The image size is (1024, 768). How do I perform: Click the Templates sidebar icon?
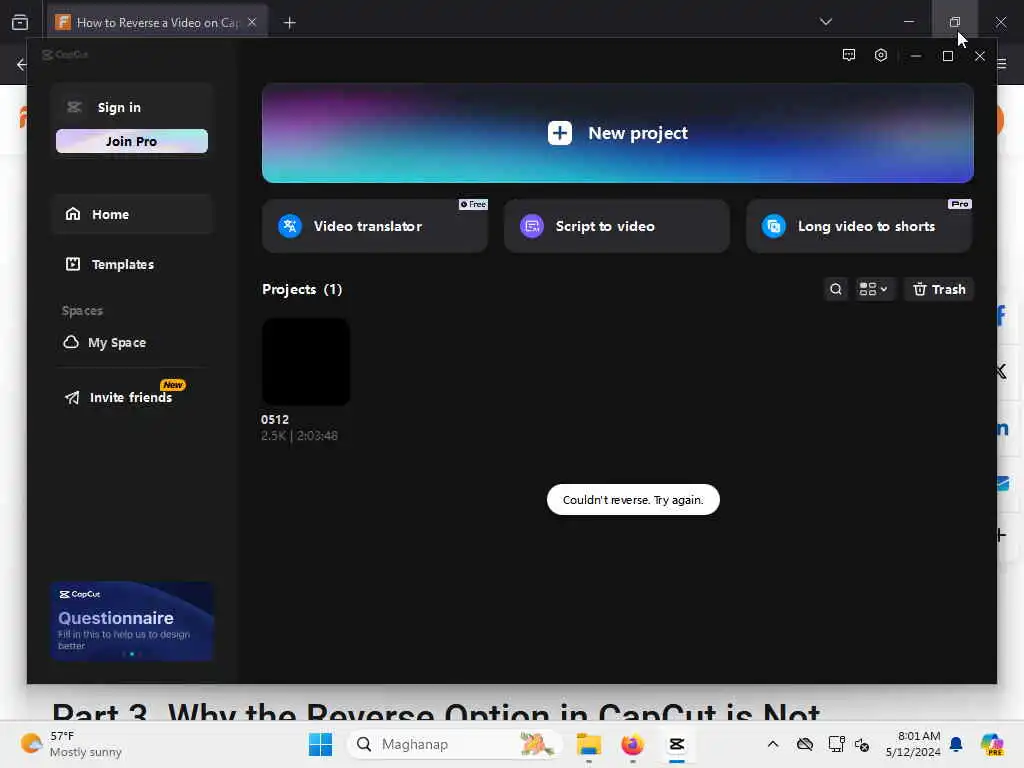tap(73, 264)
